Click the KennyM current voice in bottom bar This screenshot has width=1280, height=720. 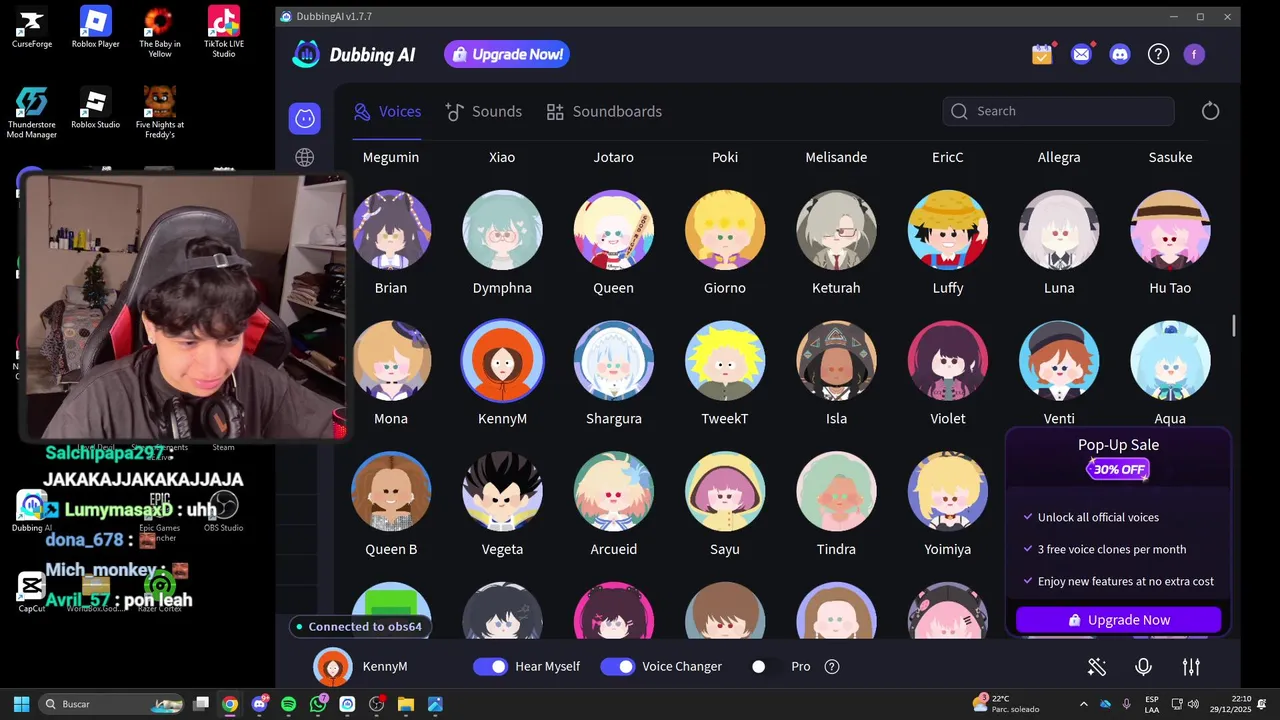click(x=361, y=667)
